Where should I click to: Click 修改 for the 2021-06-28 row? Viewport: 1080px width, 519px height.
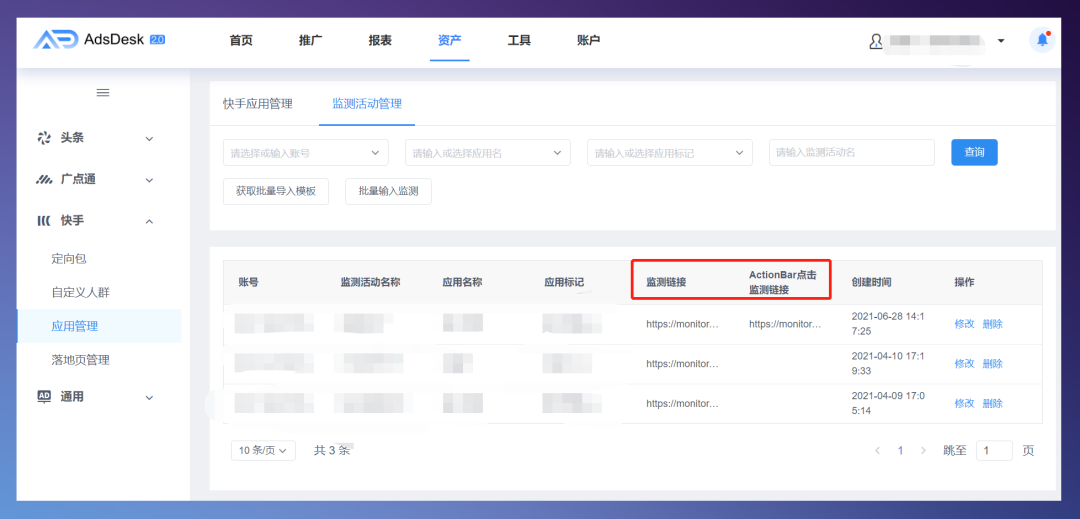(964, 324)
